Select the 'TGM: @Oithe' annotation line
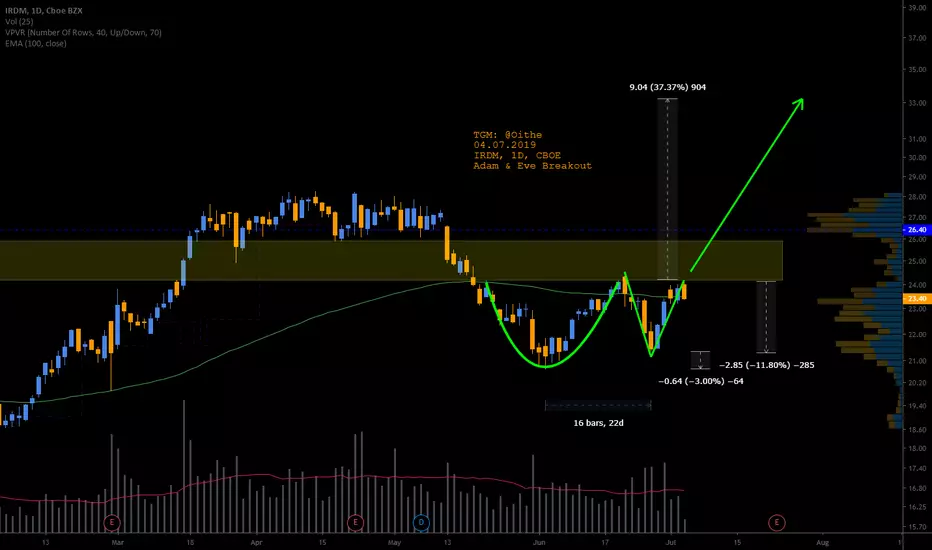Viewport: 932px width, 550px height. [x=508, y=135]
